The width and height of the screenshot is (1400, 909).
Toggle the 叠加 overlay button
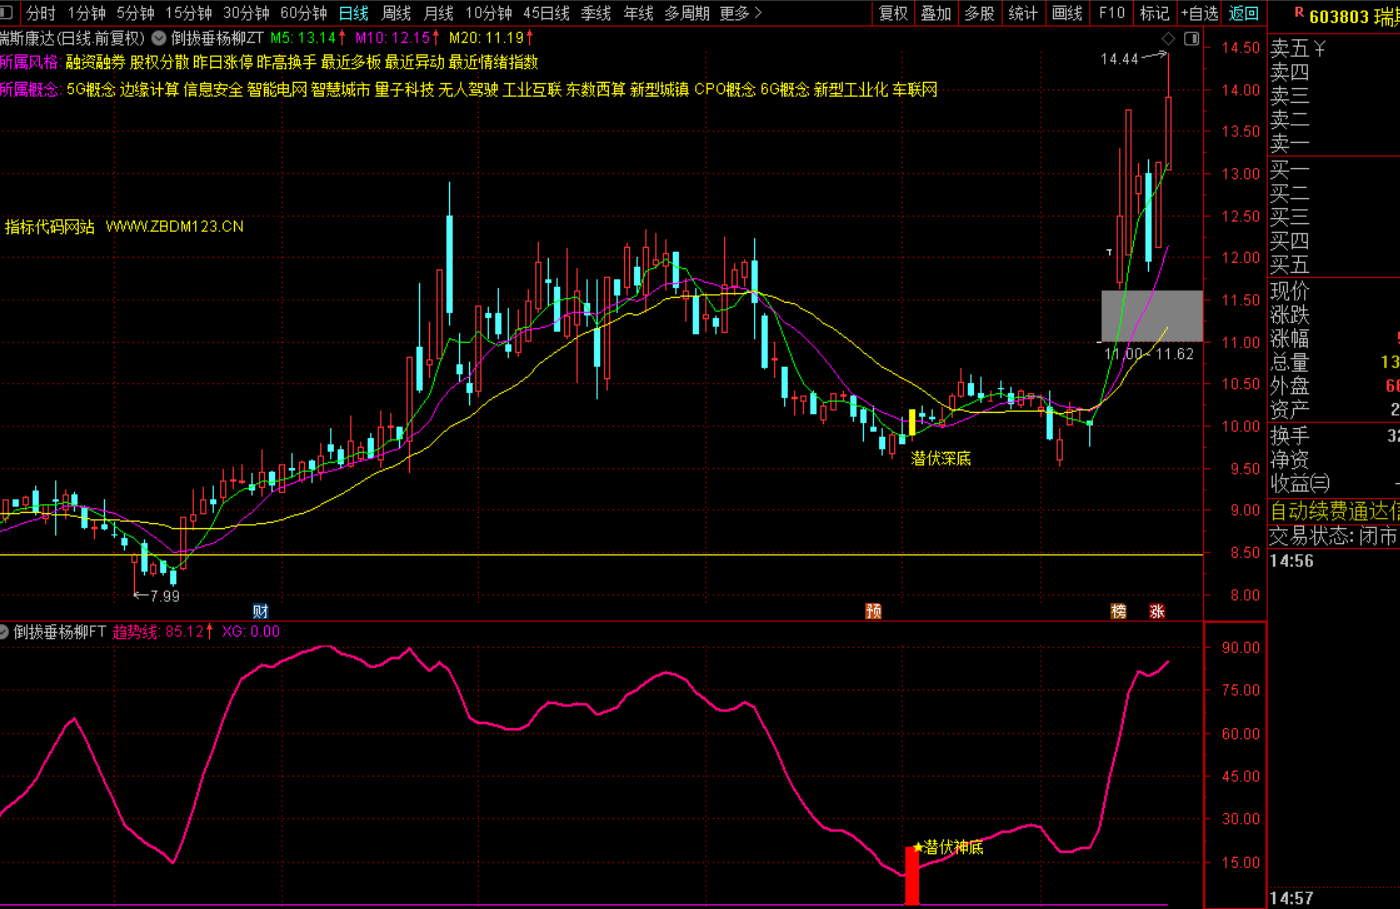[x=936, y=13]
